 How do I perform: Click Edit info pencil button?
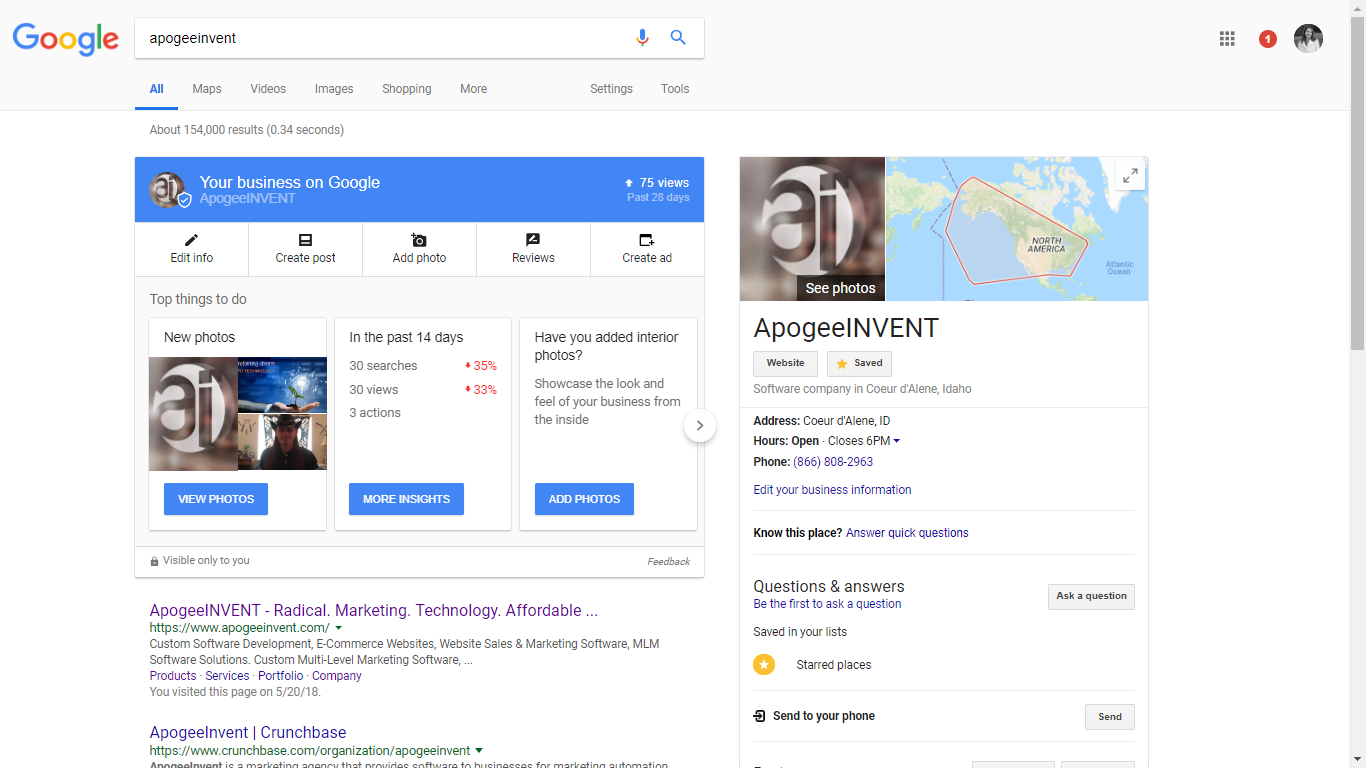click(x=192, y=249)
